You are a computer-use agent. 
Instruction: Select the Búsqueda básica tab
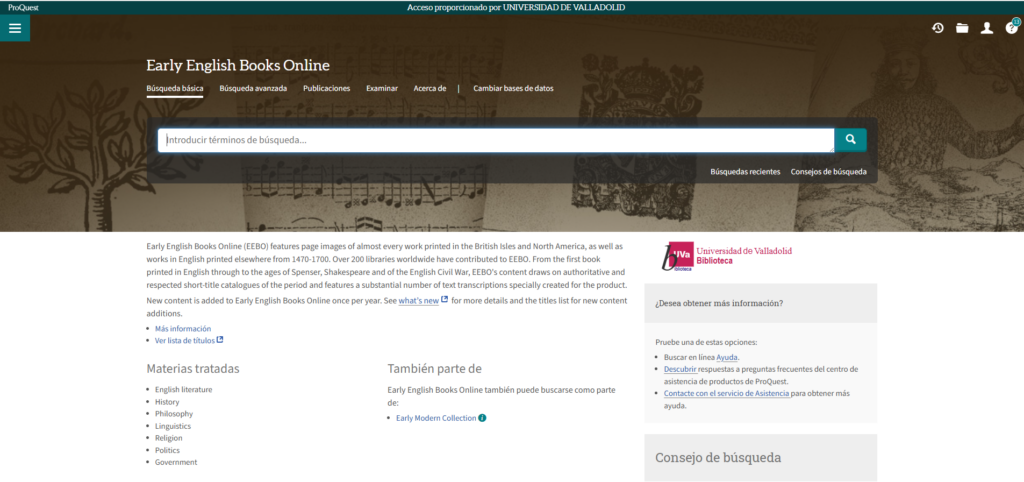coord(175,88)
